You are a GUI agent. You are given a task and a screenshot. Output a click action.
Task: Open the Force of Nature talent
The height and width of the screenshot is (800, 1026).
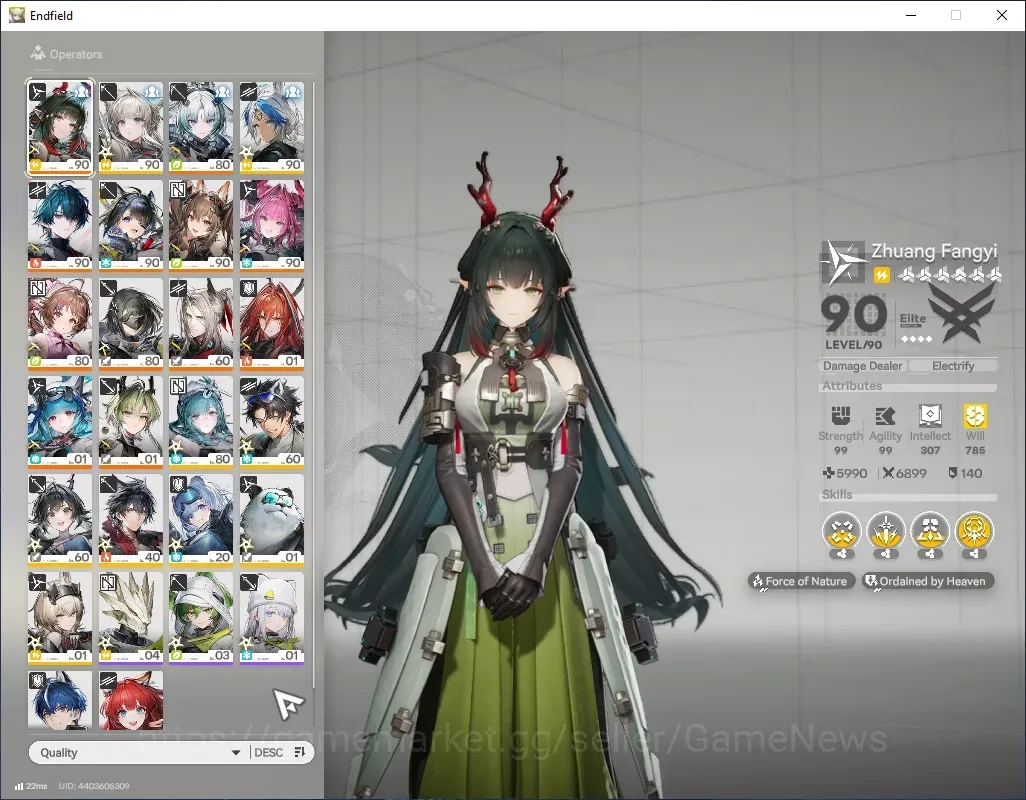coord(801,581)
